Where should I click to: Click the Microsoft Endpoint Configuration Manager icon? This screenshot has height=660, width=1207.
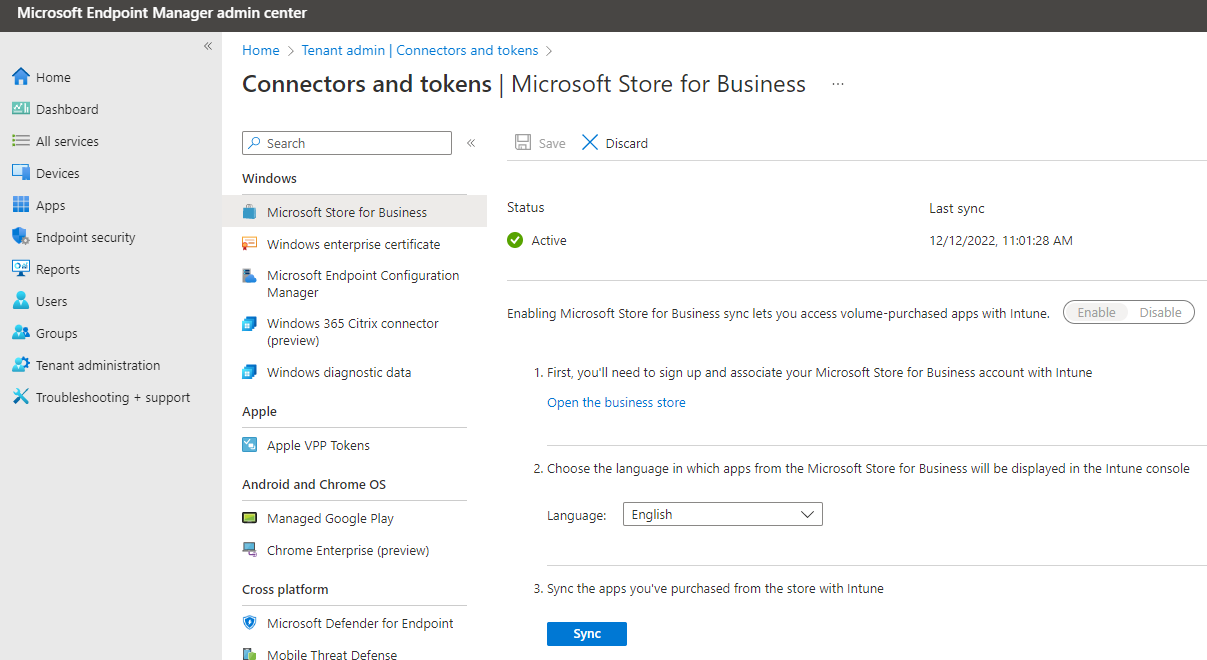(249, 276)
